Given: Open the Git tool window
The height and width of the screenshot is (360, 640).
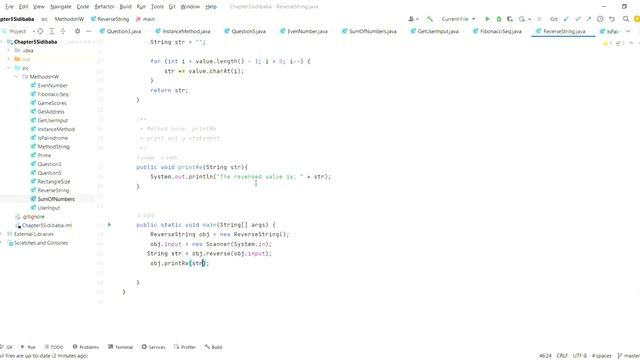Looking at the screenshot, I should (x=7, y=347).
